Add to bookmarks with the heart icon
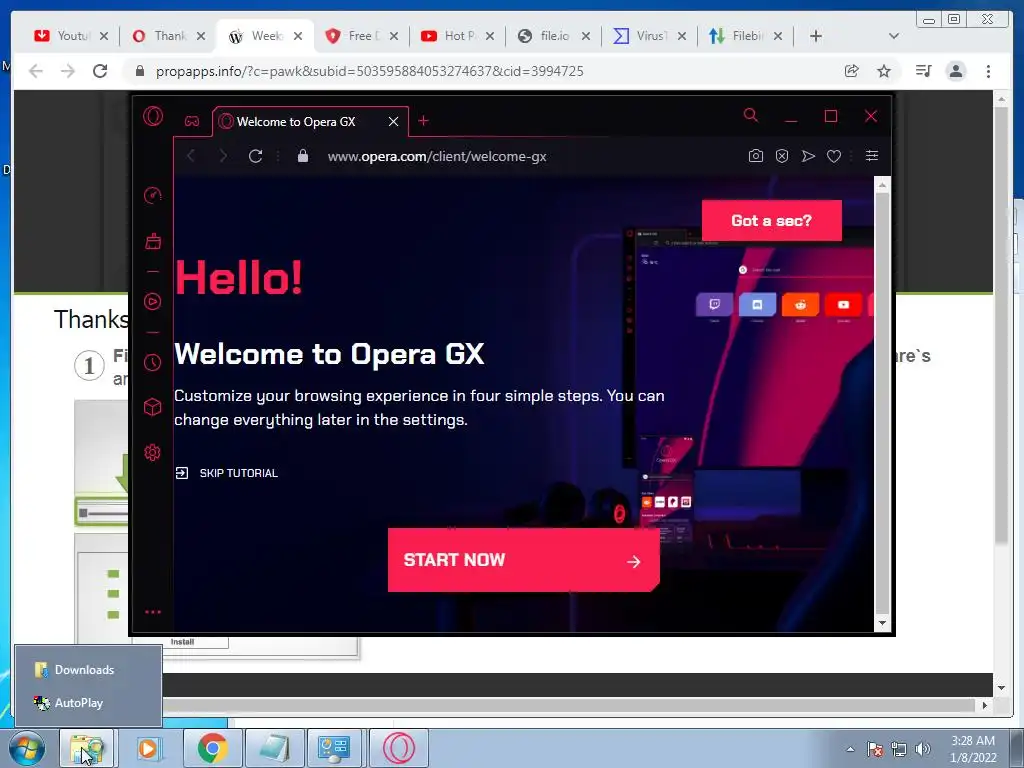The image size is (1024, 768). tap(834, 156)
